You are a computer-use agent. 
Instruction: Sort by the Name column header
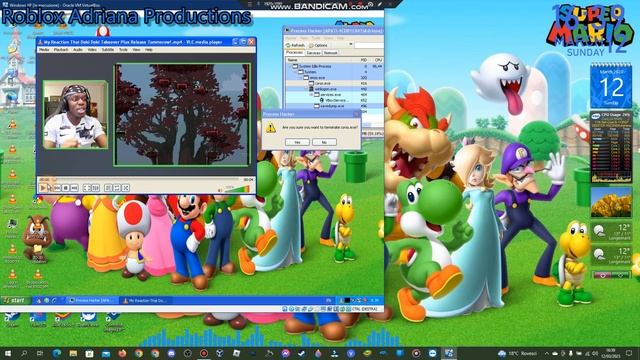point(320,60)
